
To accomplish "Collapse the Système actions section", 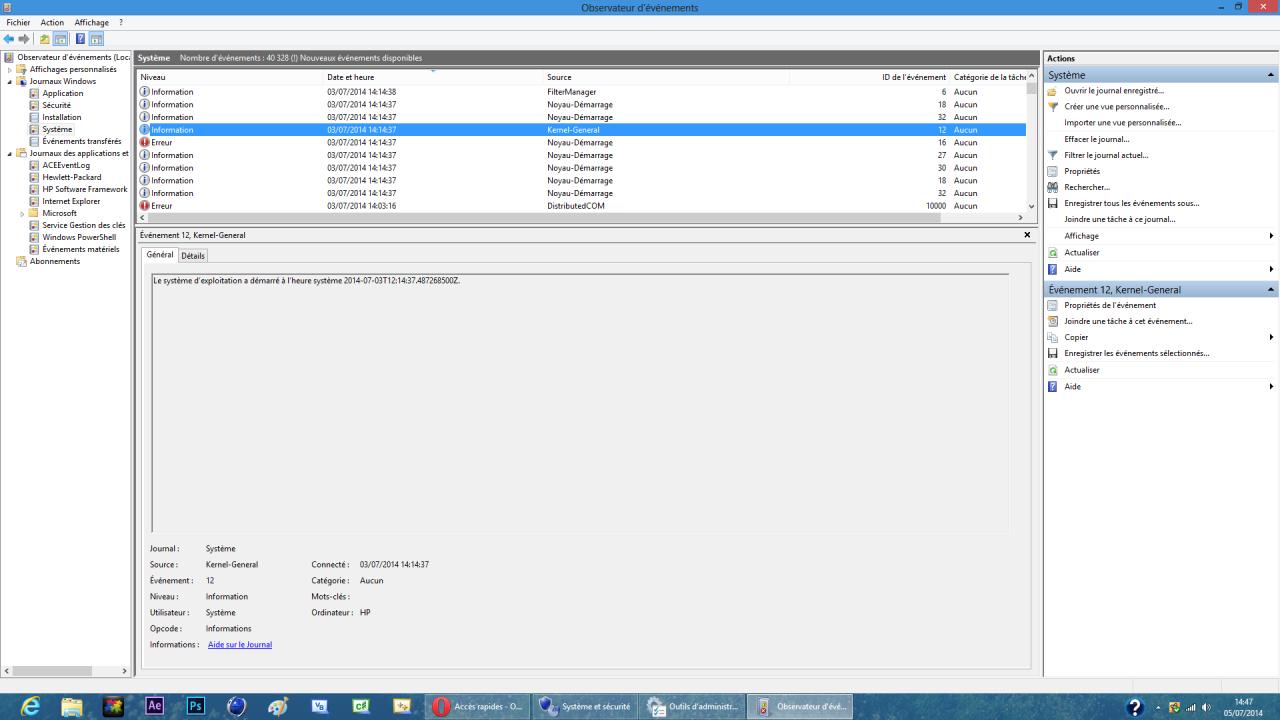I will click(x=1271, y=75).
